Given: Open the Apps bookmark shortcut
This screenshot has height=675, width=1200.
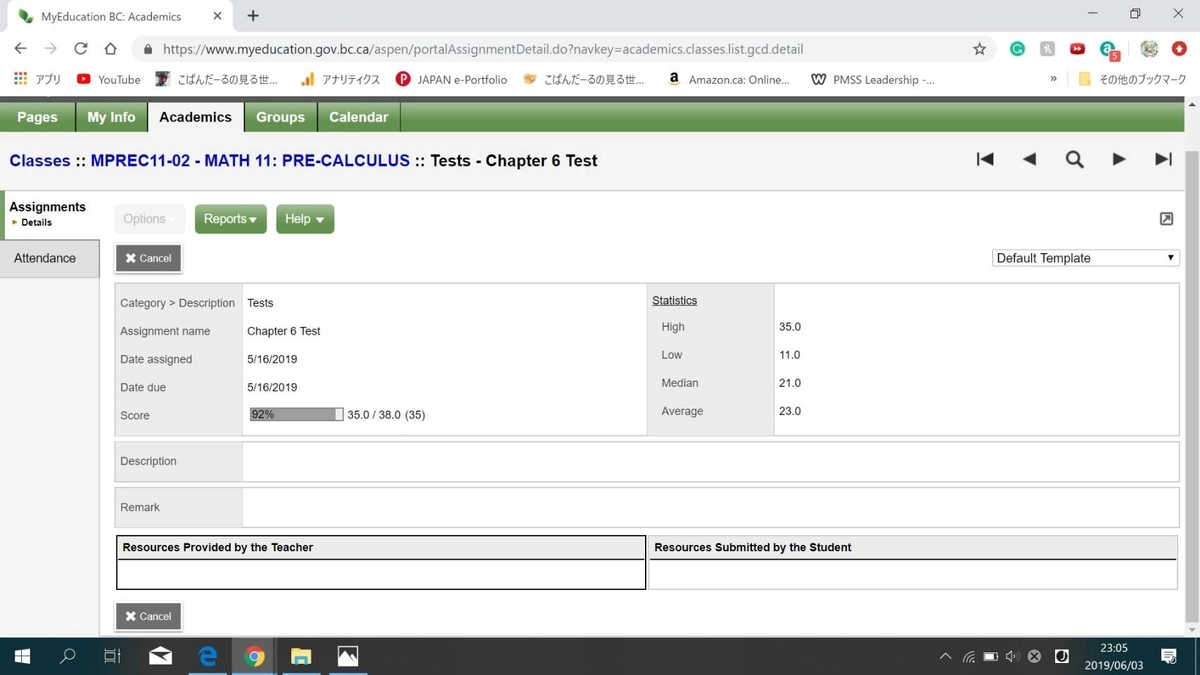Looking at the screenshot, I should pyautogui.click(x=37, y=79).
